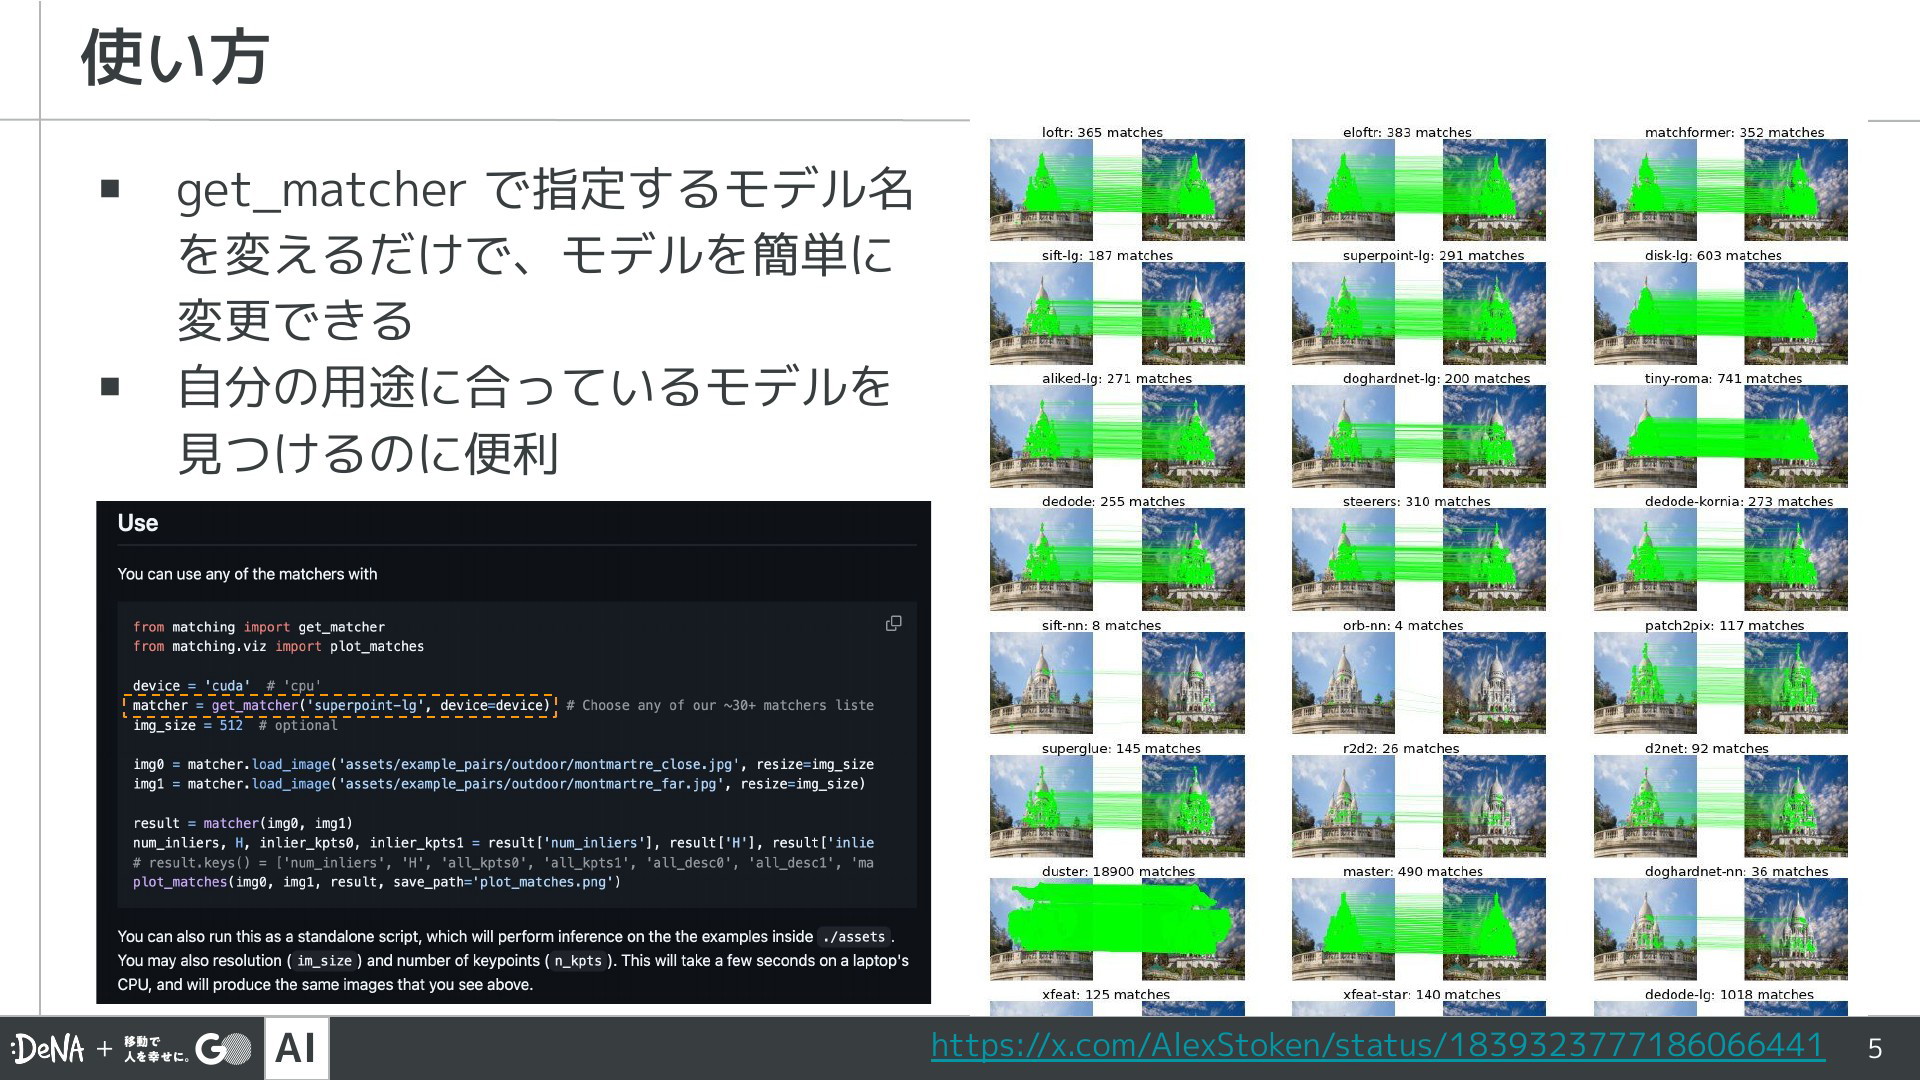
Task: Click the 'from matching import get_matcher' line
Action: tap(259, 627)
